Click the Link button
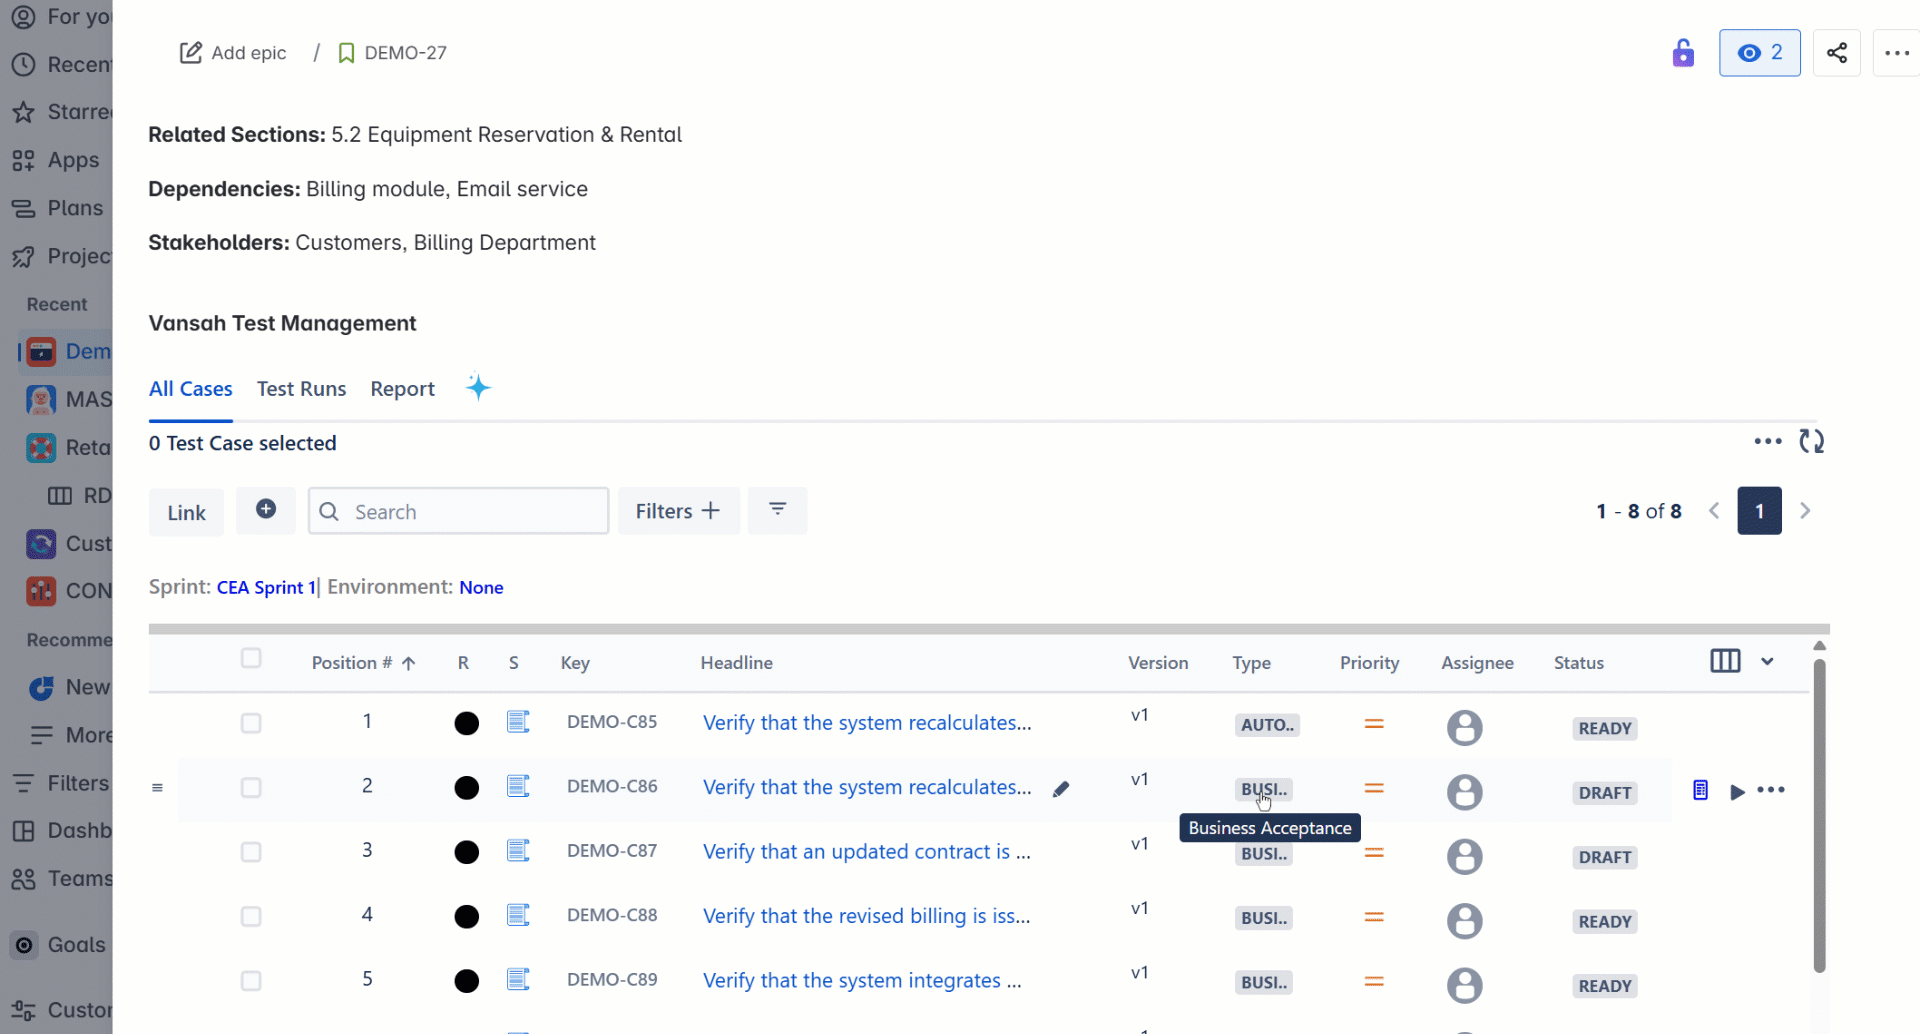This screenshot has width=1920, height=1034. click(186, 512)
